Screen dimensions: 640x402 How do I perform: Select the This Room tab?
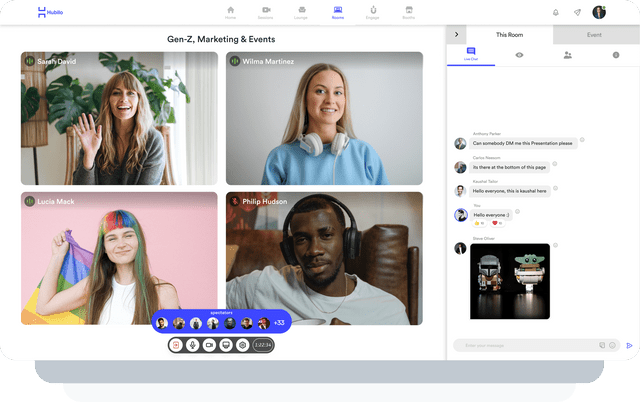[x=510, y=34]
